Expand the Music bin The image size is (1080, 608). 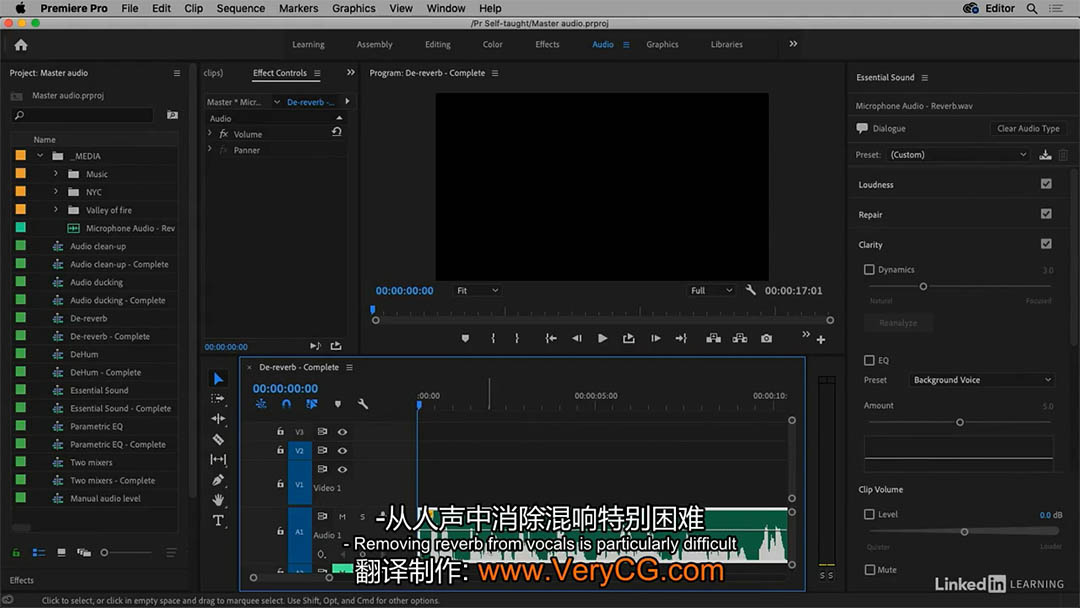tap(56, 174)
